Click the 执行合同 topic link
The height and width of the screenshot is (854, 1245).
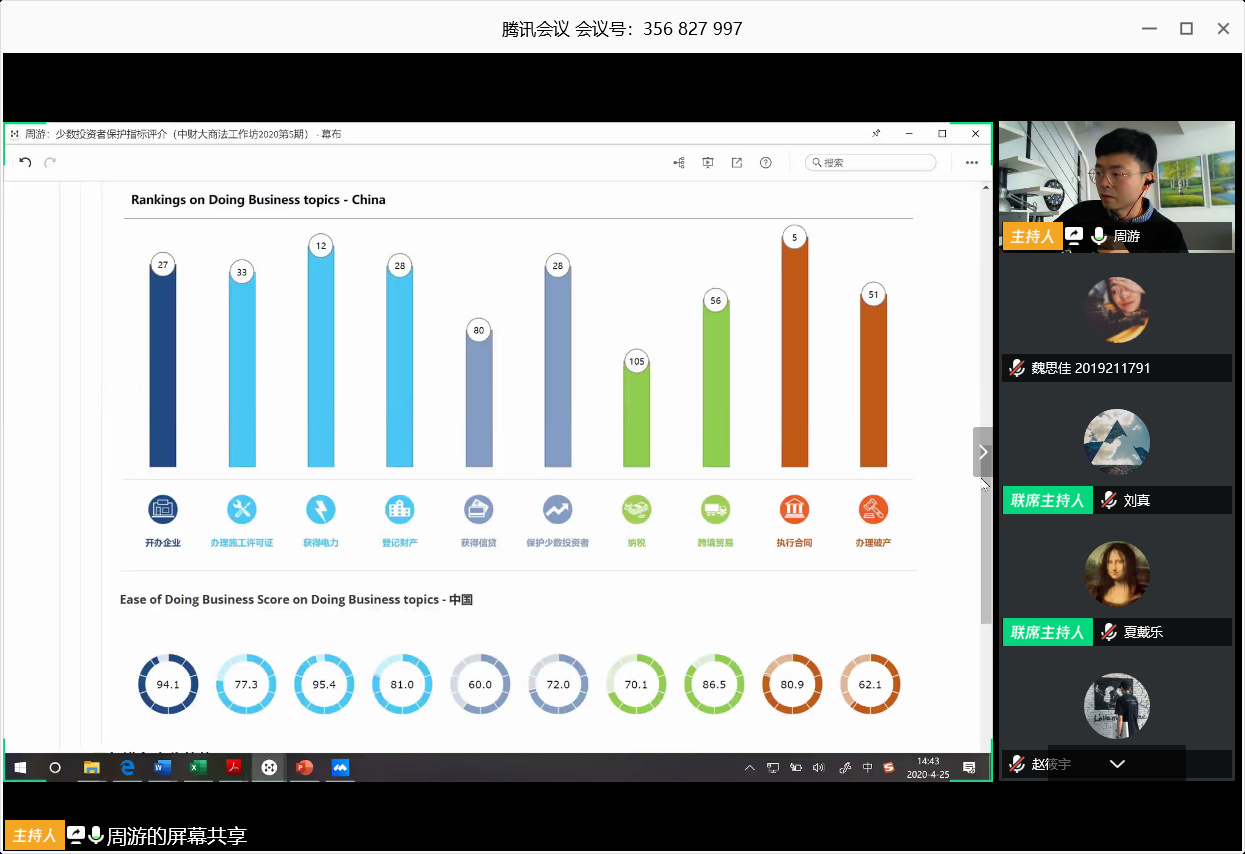794,543
